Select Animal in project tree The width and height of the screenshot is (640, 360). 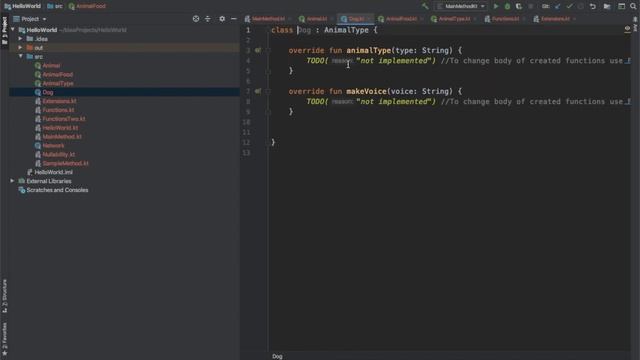click(x=51, y=65)
